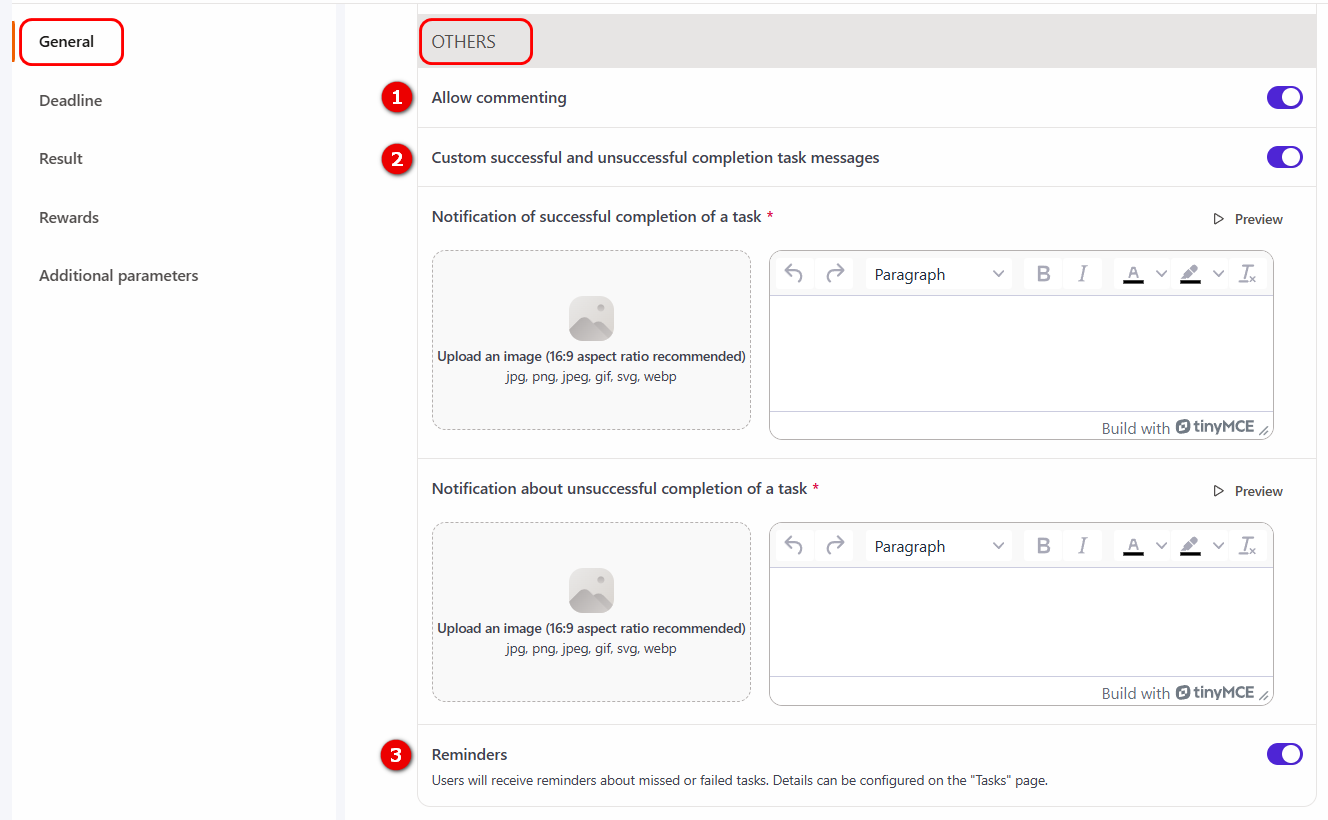
Task: Turn off custom completion task messages toggle
Action: 1284,157
